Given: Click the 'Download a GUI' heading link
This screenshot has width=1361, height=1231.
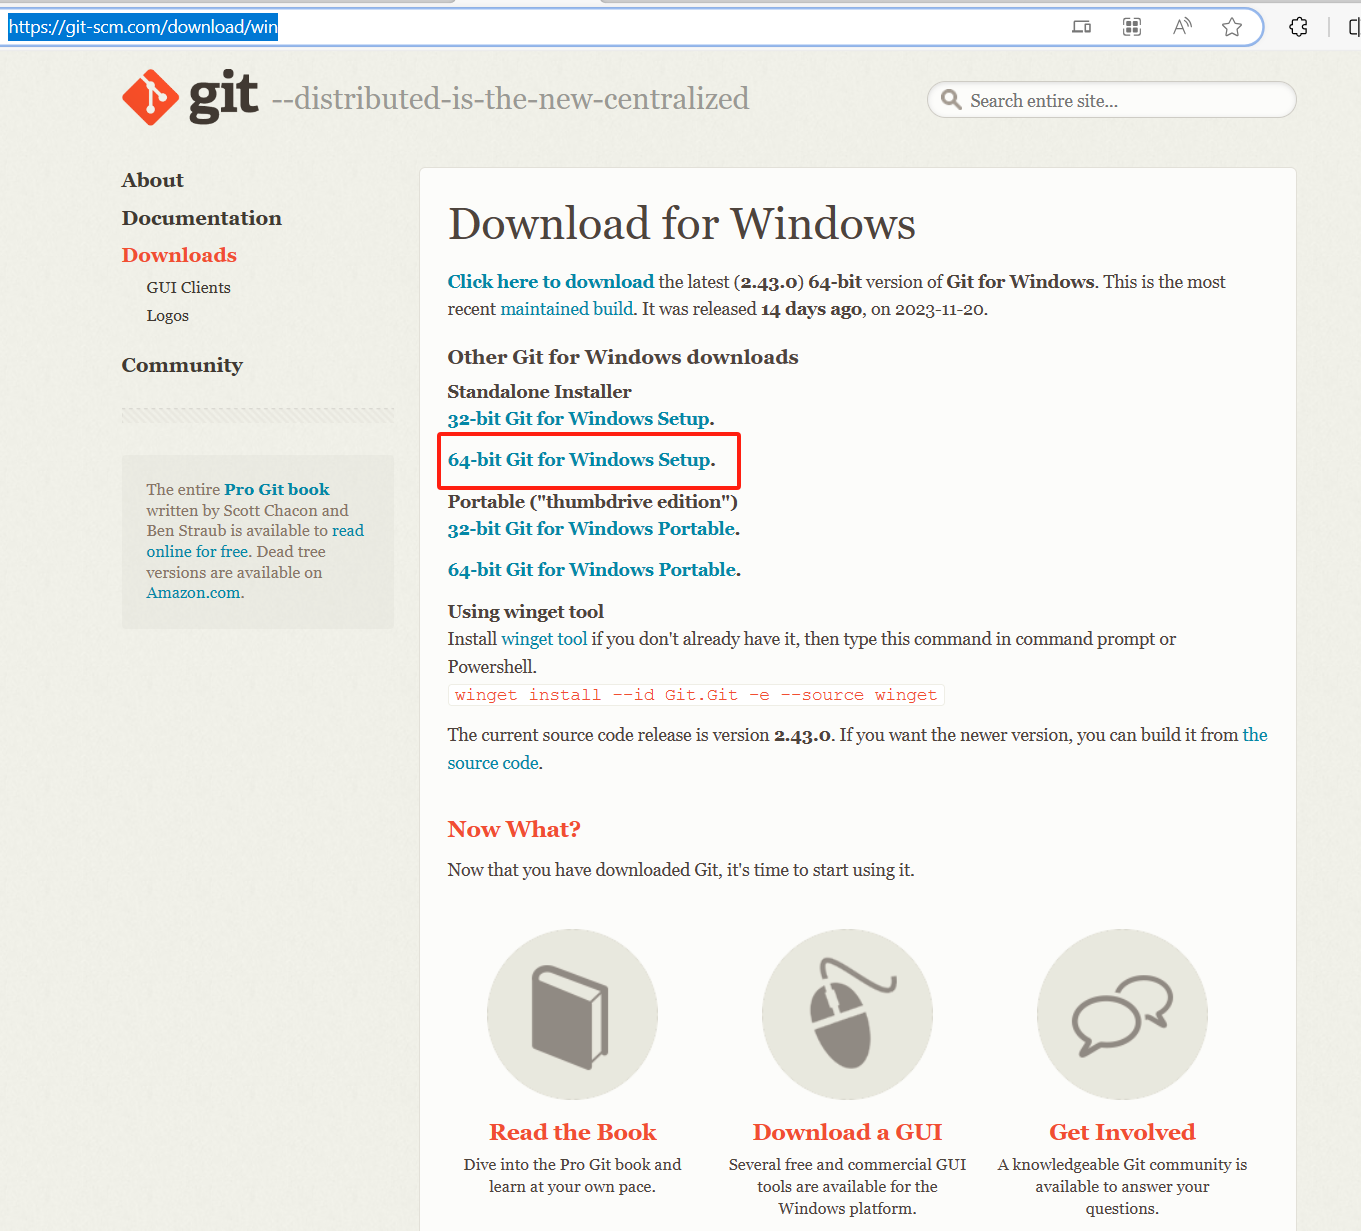Looking at the screenshot, I should point(847,1132).
